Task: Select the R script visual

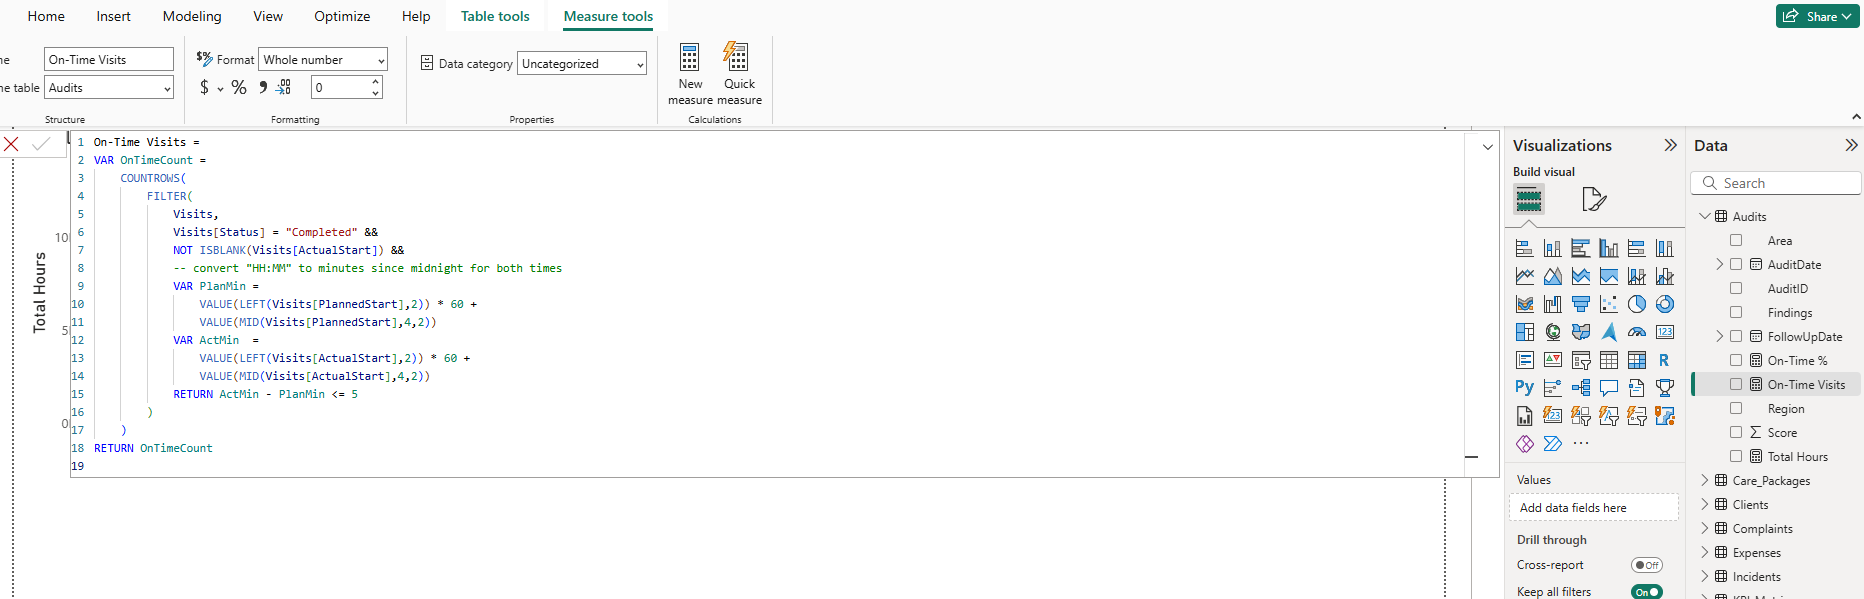Action: tap(1664, 360)
